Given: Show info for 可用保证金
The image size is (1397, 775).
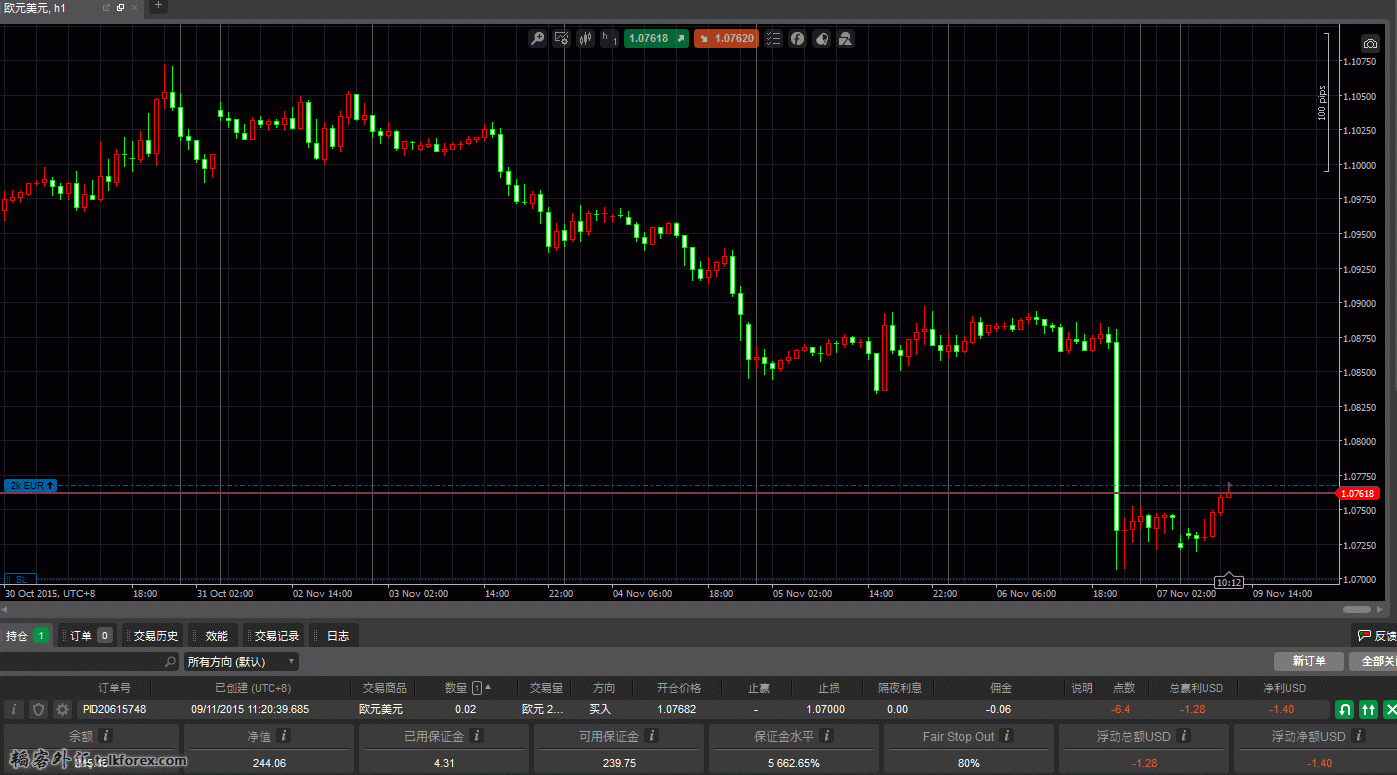Looking at the screenshot, I should coord(651,736).
